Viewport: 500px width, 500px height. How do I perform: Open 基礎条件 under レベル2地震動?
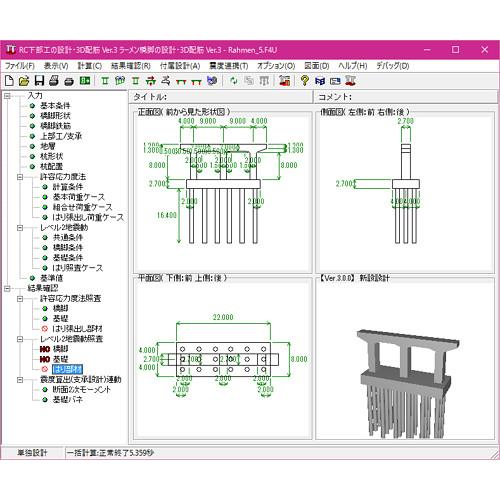point(68,258)
